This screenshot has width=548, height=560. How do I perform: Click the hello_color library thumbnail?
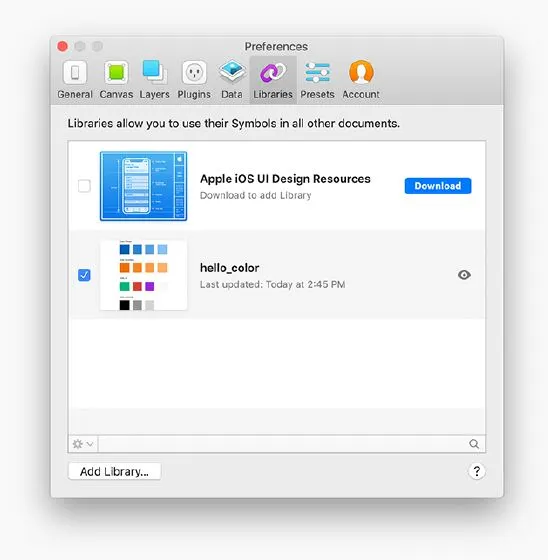(x=143, y=275)
